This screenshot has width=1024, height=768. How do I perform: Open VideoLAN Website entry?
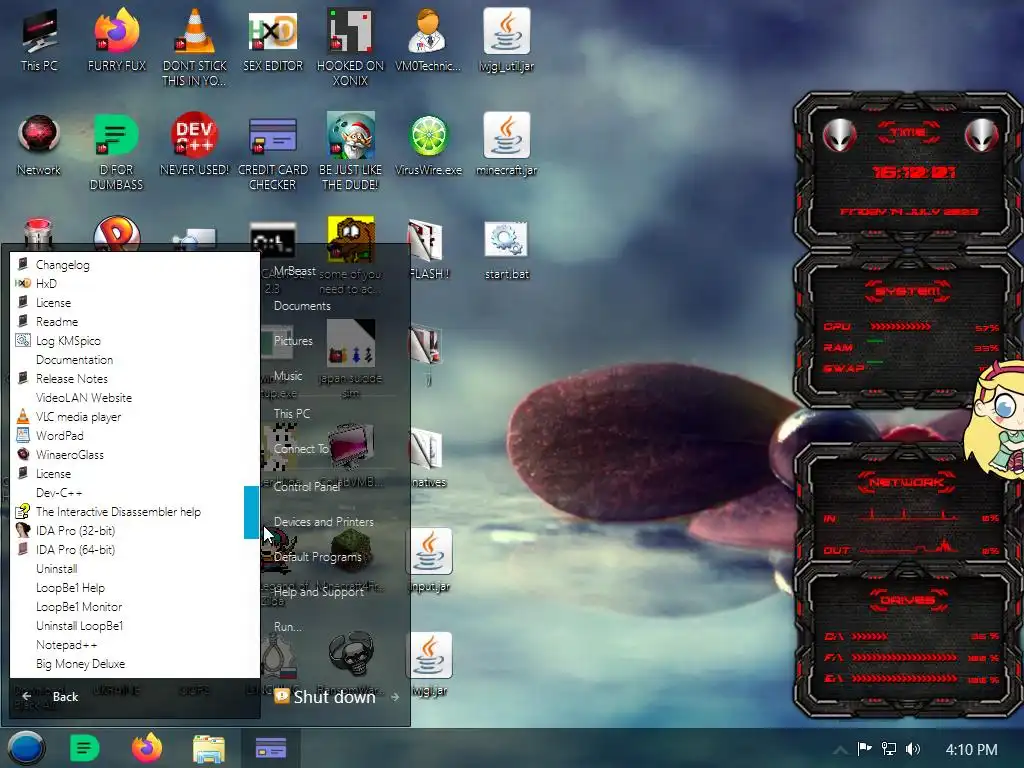point(135,397)
